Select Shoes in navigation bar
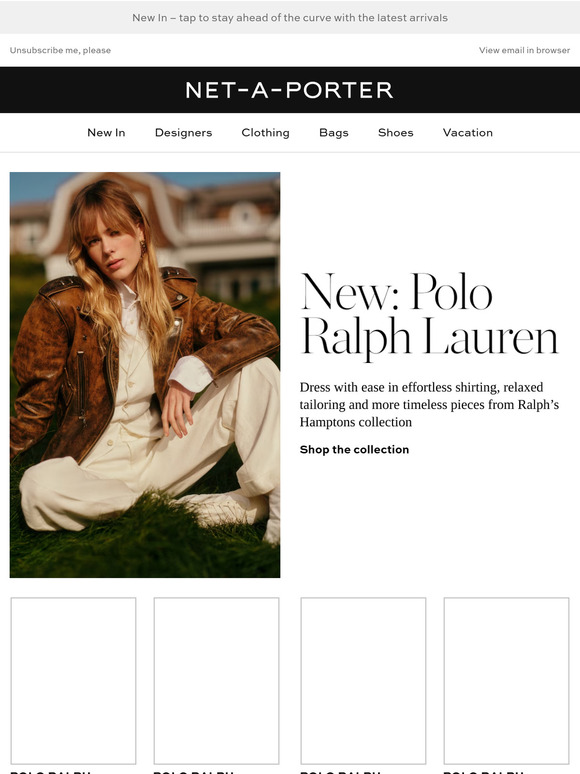The height and width of the screenshot is (774, 580). pos(395,132)
